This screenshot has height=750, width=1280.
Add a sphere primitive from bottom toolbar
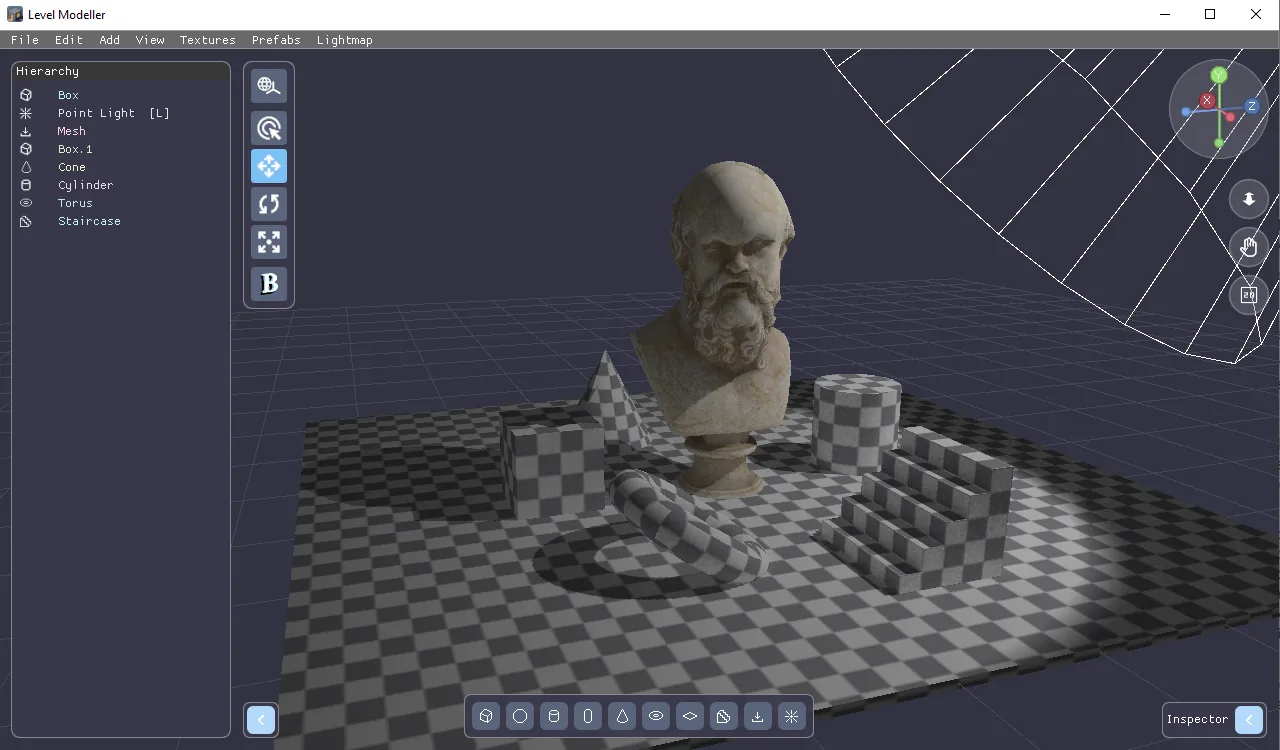(x=520, y=716)
